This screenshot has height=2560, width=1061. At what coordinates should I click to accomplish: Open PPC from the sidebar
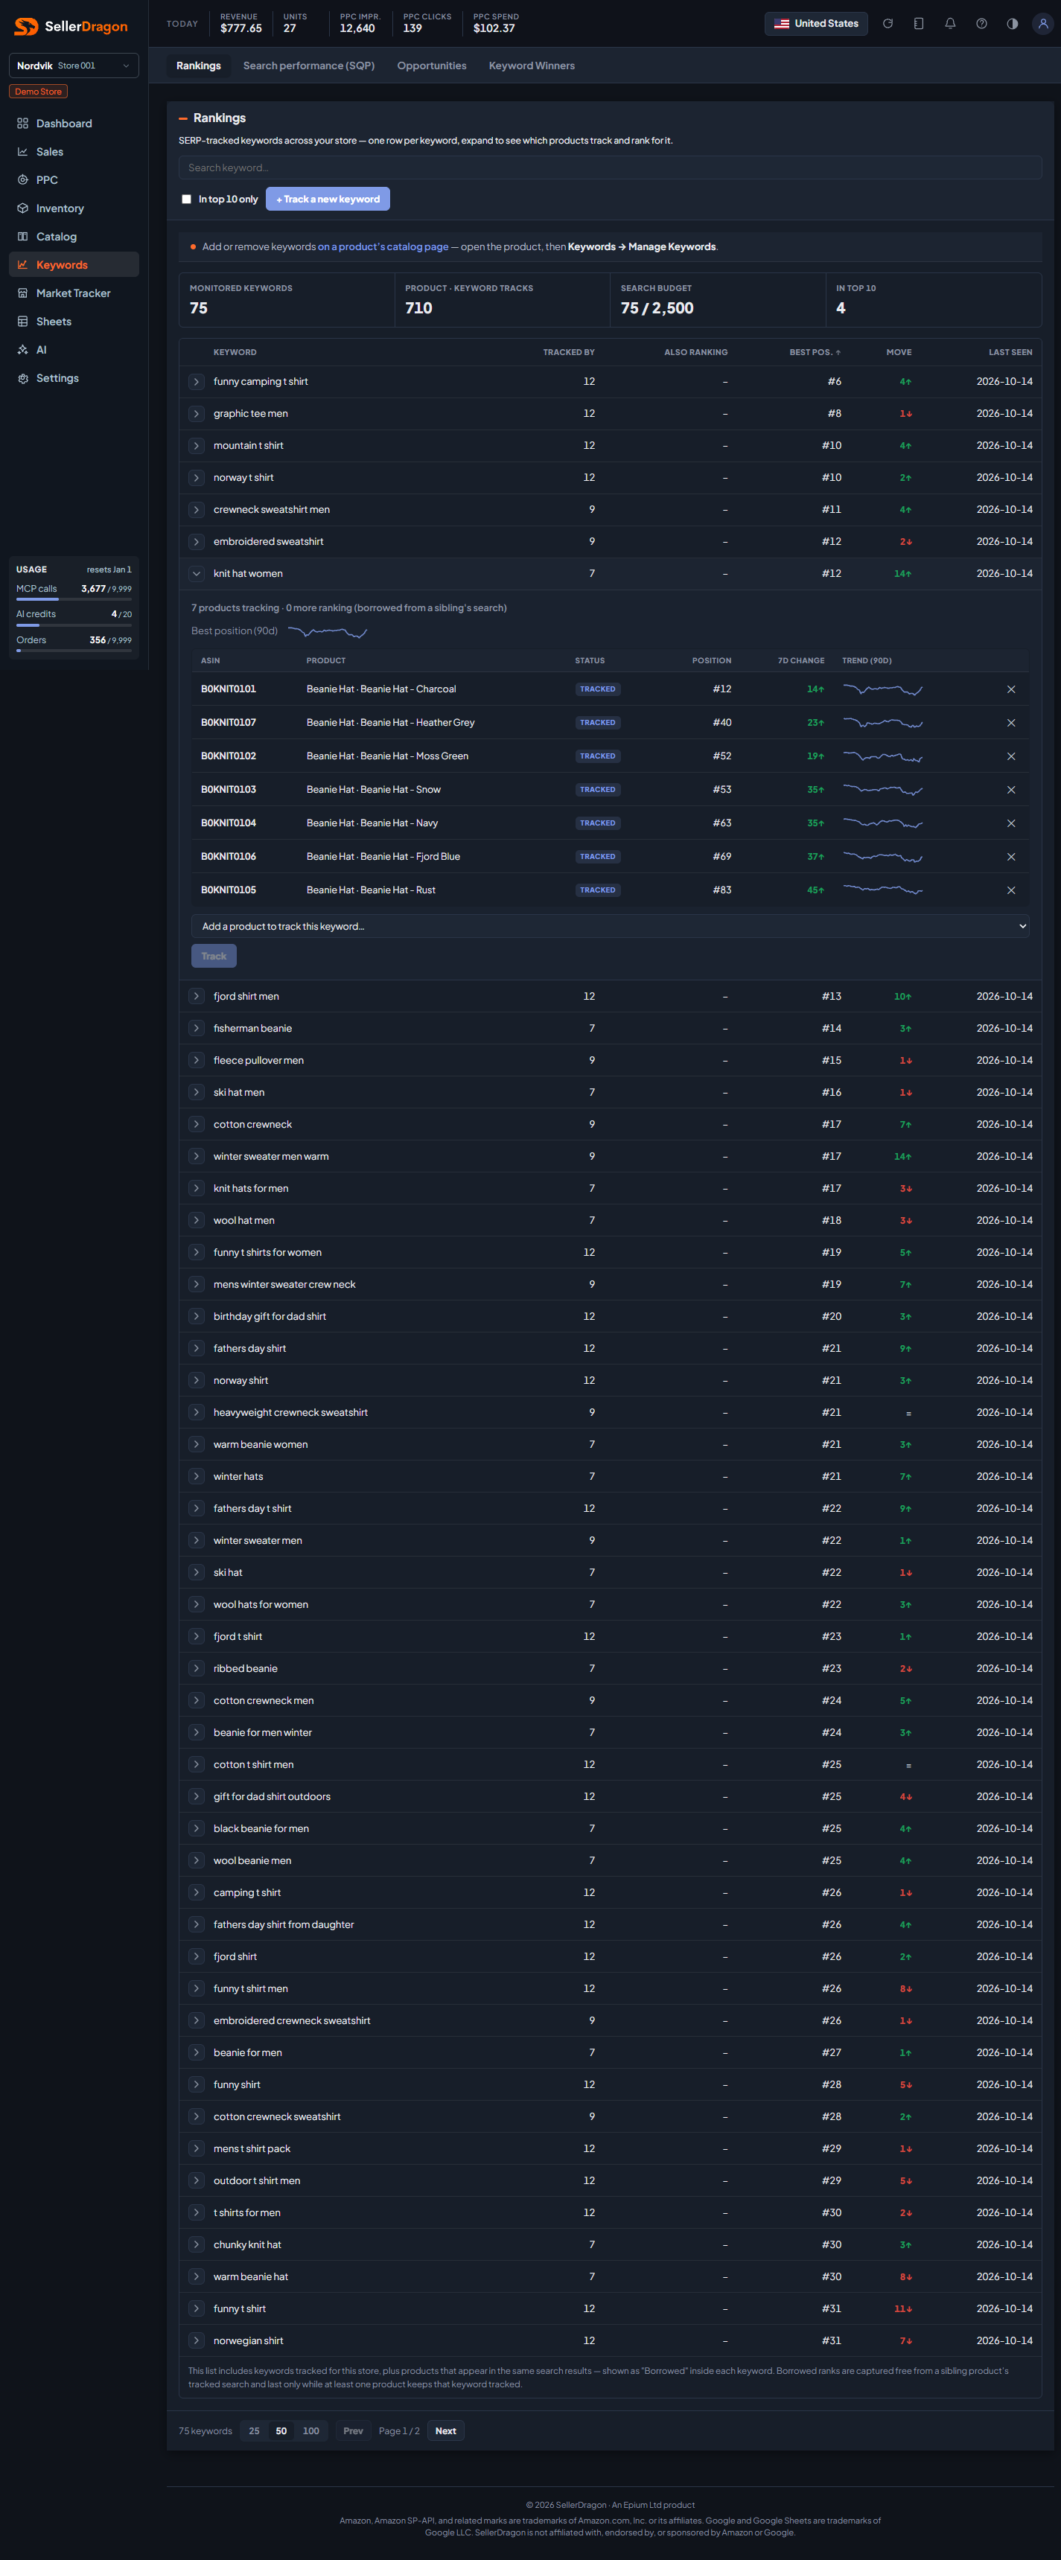point(74,180)
